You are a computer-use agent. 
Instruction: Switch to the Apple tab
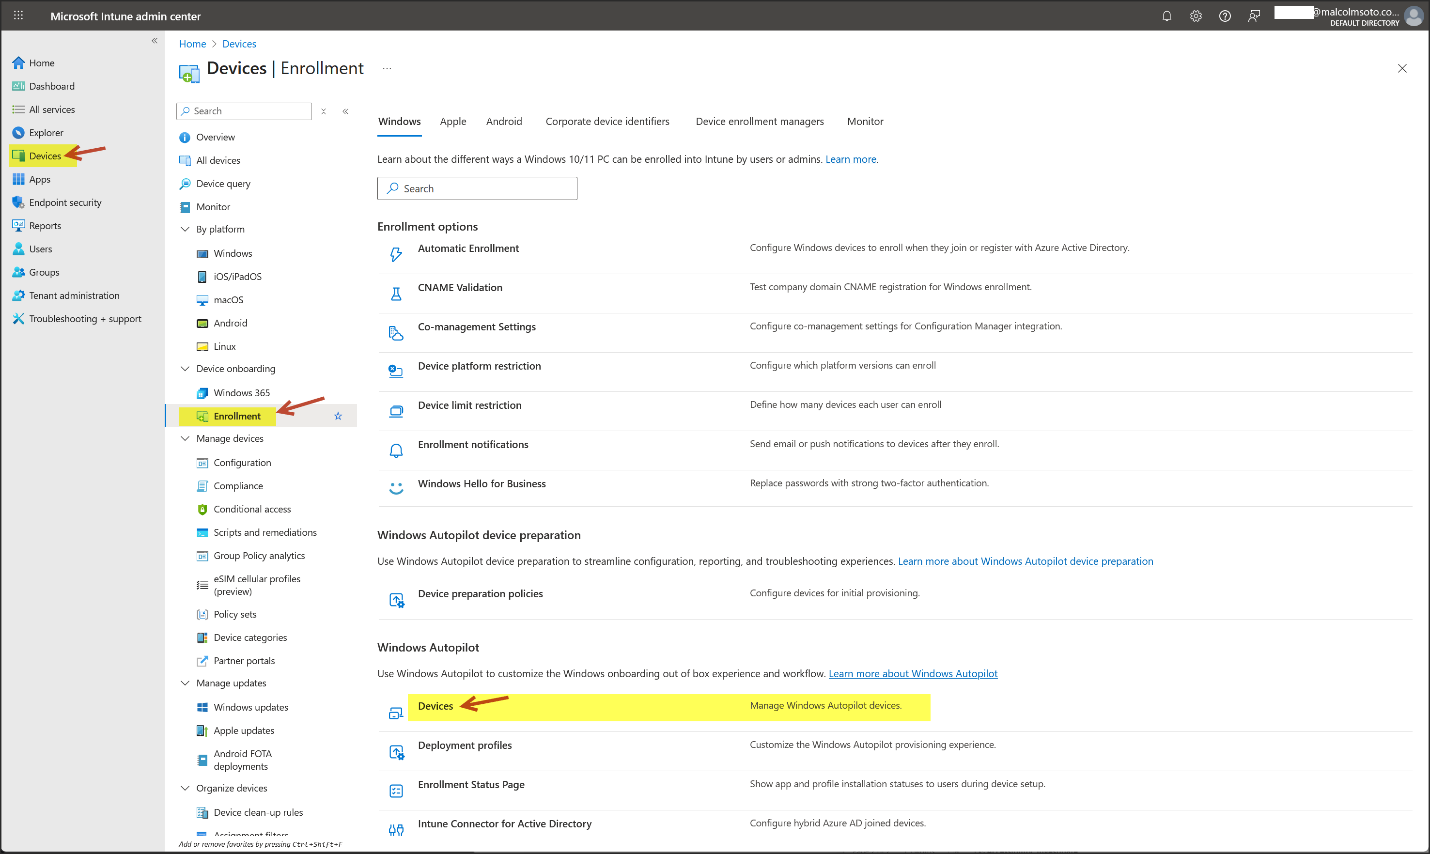[453, 122]
